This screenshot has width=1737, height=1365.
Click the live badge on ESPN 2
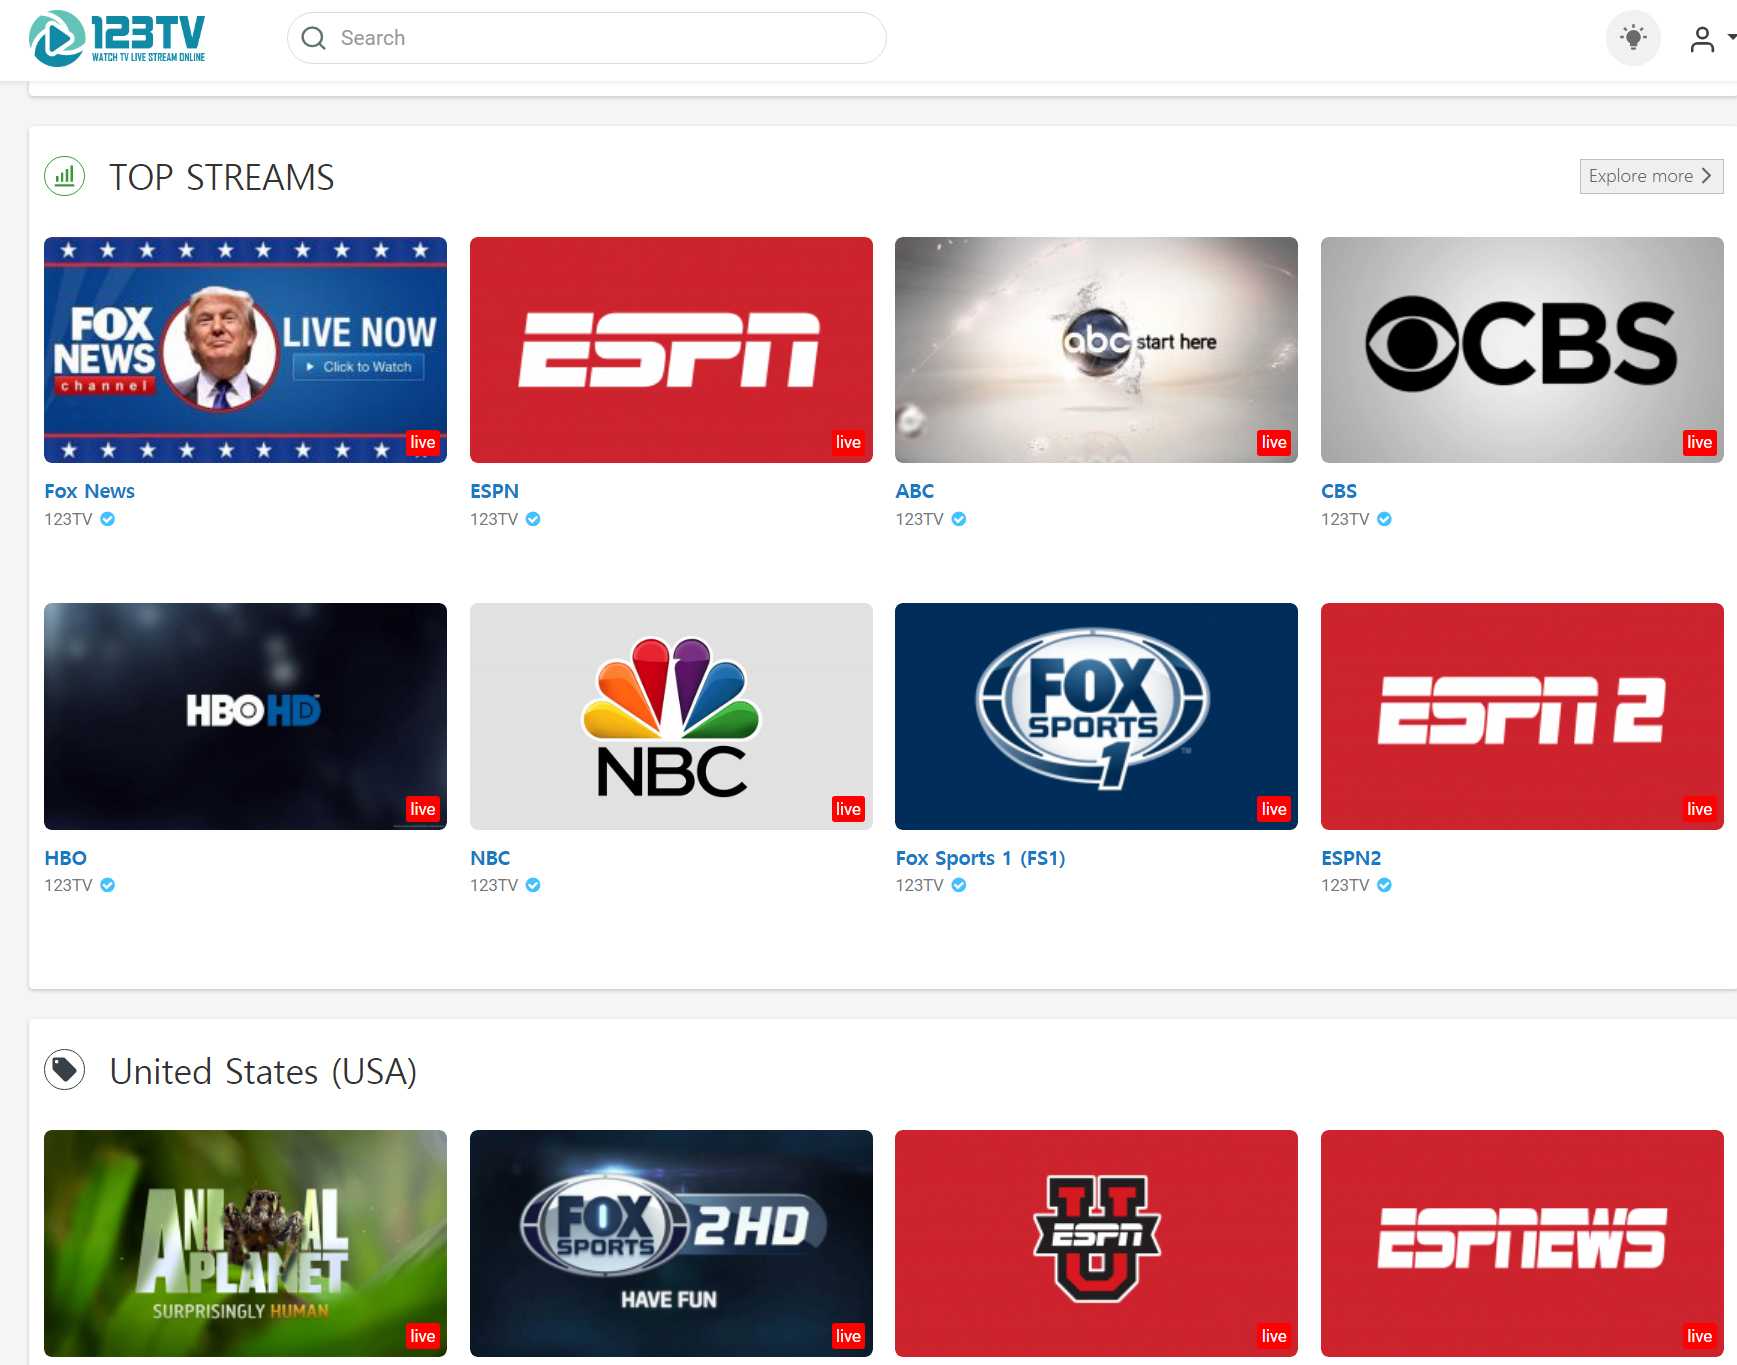[x=1699, y=809]
